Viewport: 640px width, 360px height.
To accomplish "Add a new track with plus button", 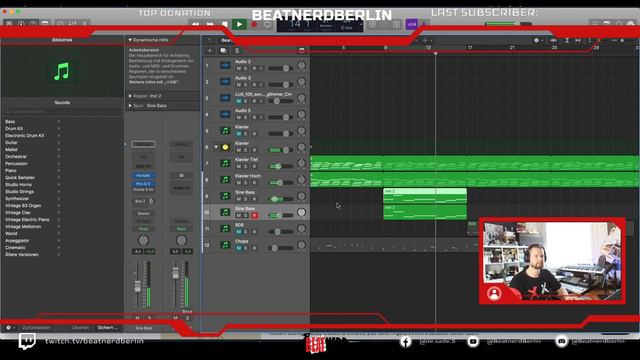I will tap(210, 51).
